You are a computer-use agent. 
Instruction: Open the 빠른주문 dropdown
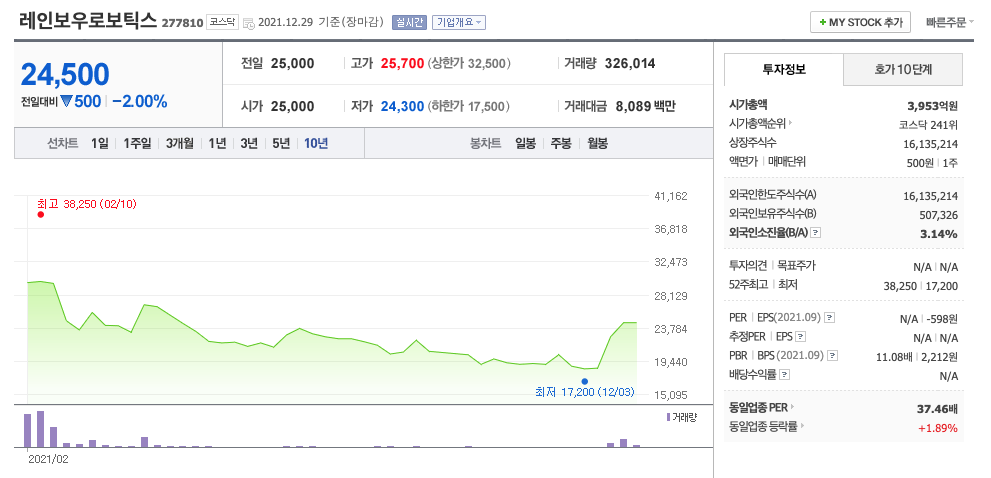(x=949, y=22)
